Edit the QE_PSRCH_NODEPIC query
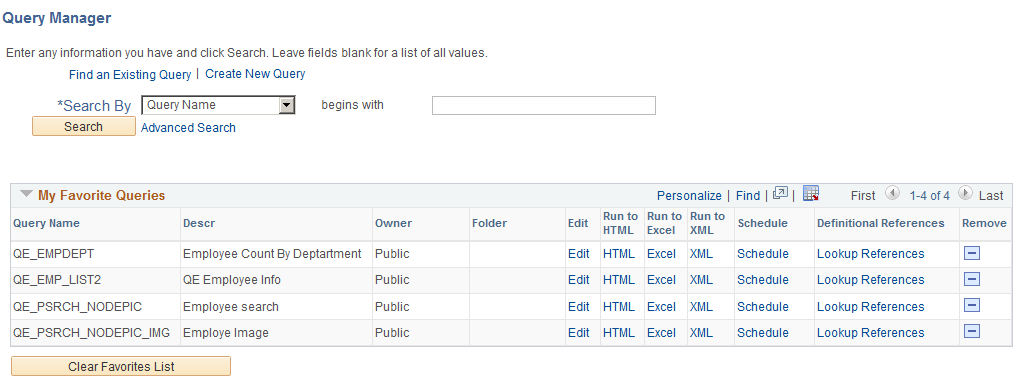The width and height of the screenshot is (1024, 391). coord(579,307)
